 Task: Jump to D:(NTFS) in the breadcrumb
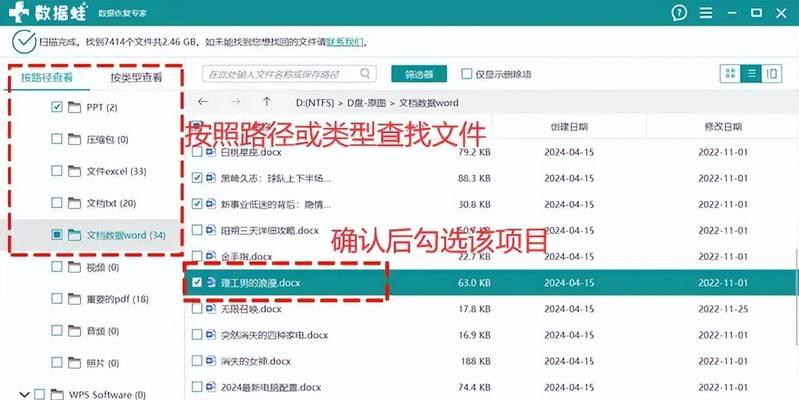[315, 102]
